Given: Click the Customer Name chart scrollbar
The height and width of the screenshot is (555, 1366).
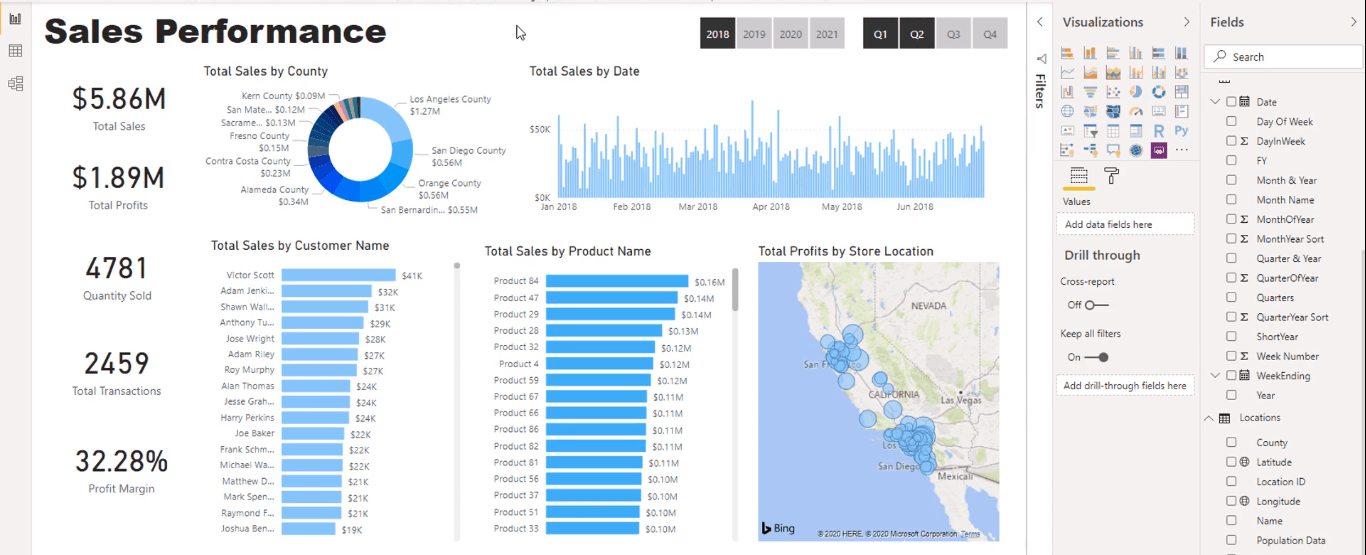Looking at the screenshot, I should [457, 266].
